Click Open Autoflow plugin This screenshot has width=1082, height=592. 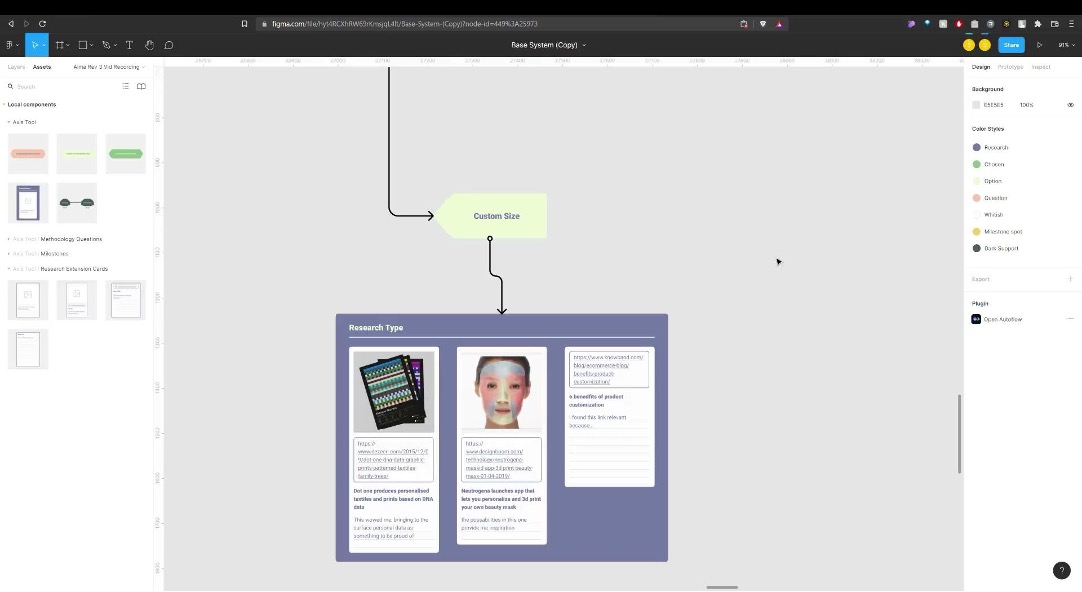click(x=997, y=319)
